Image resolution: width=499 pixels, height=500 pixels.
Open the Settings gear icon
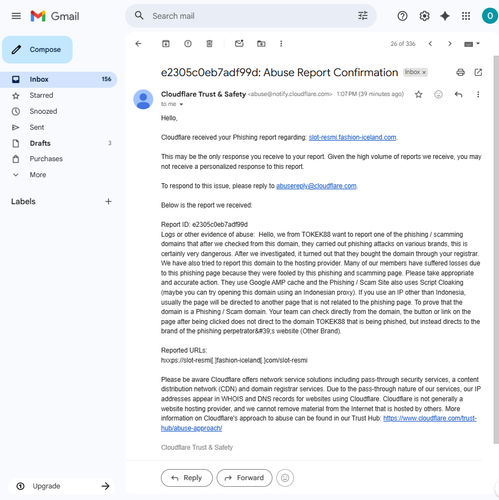pos(424,16)
